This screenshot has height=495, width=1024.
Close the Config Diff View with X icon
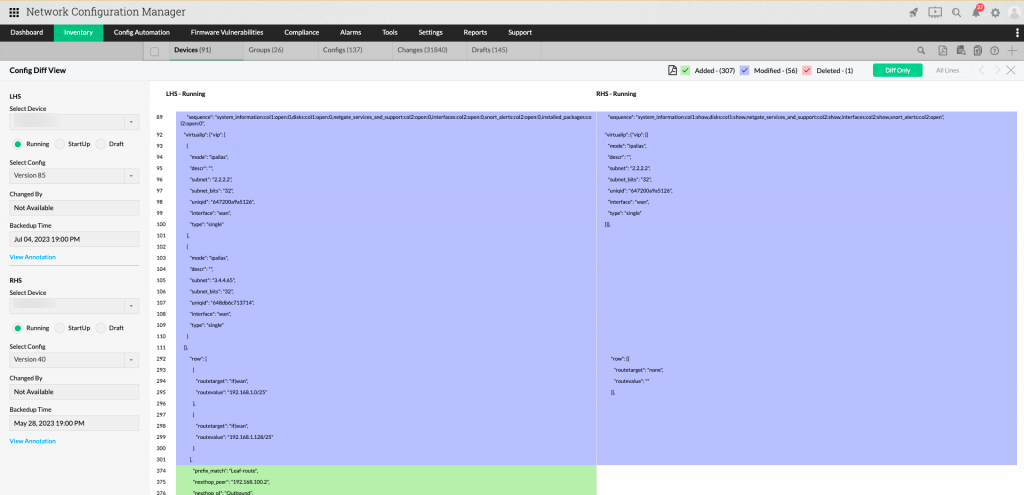[x=1011, y=70]
